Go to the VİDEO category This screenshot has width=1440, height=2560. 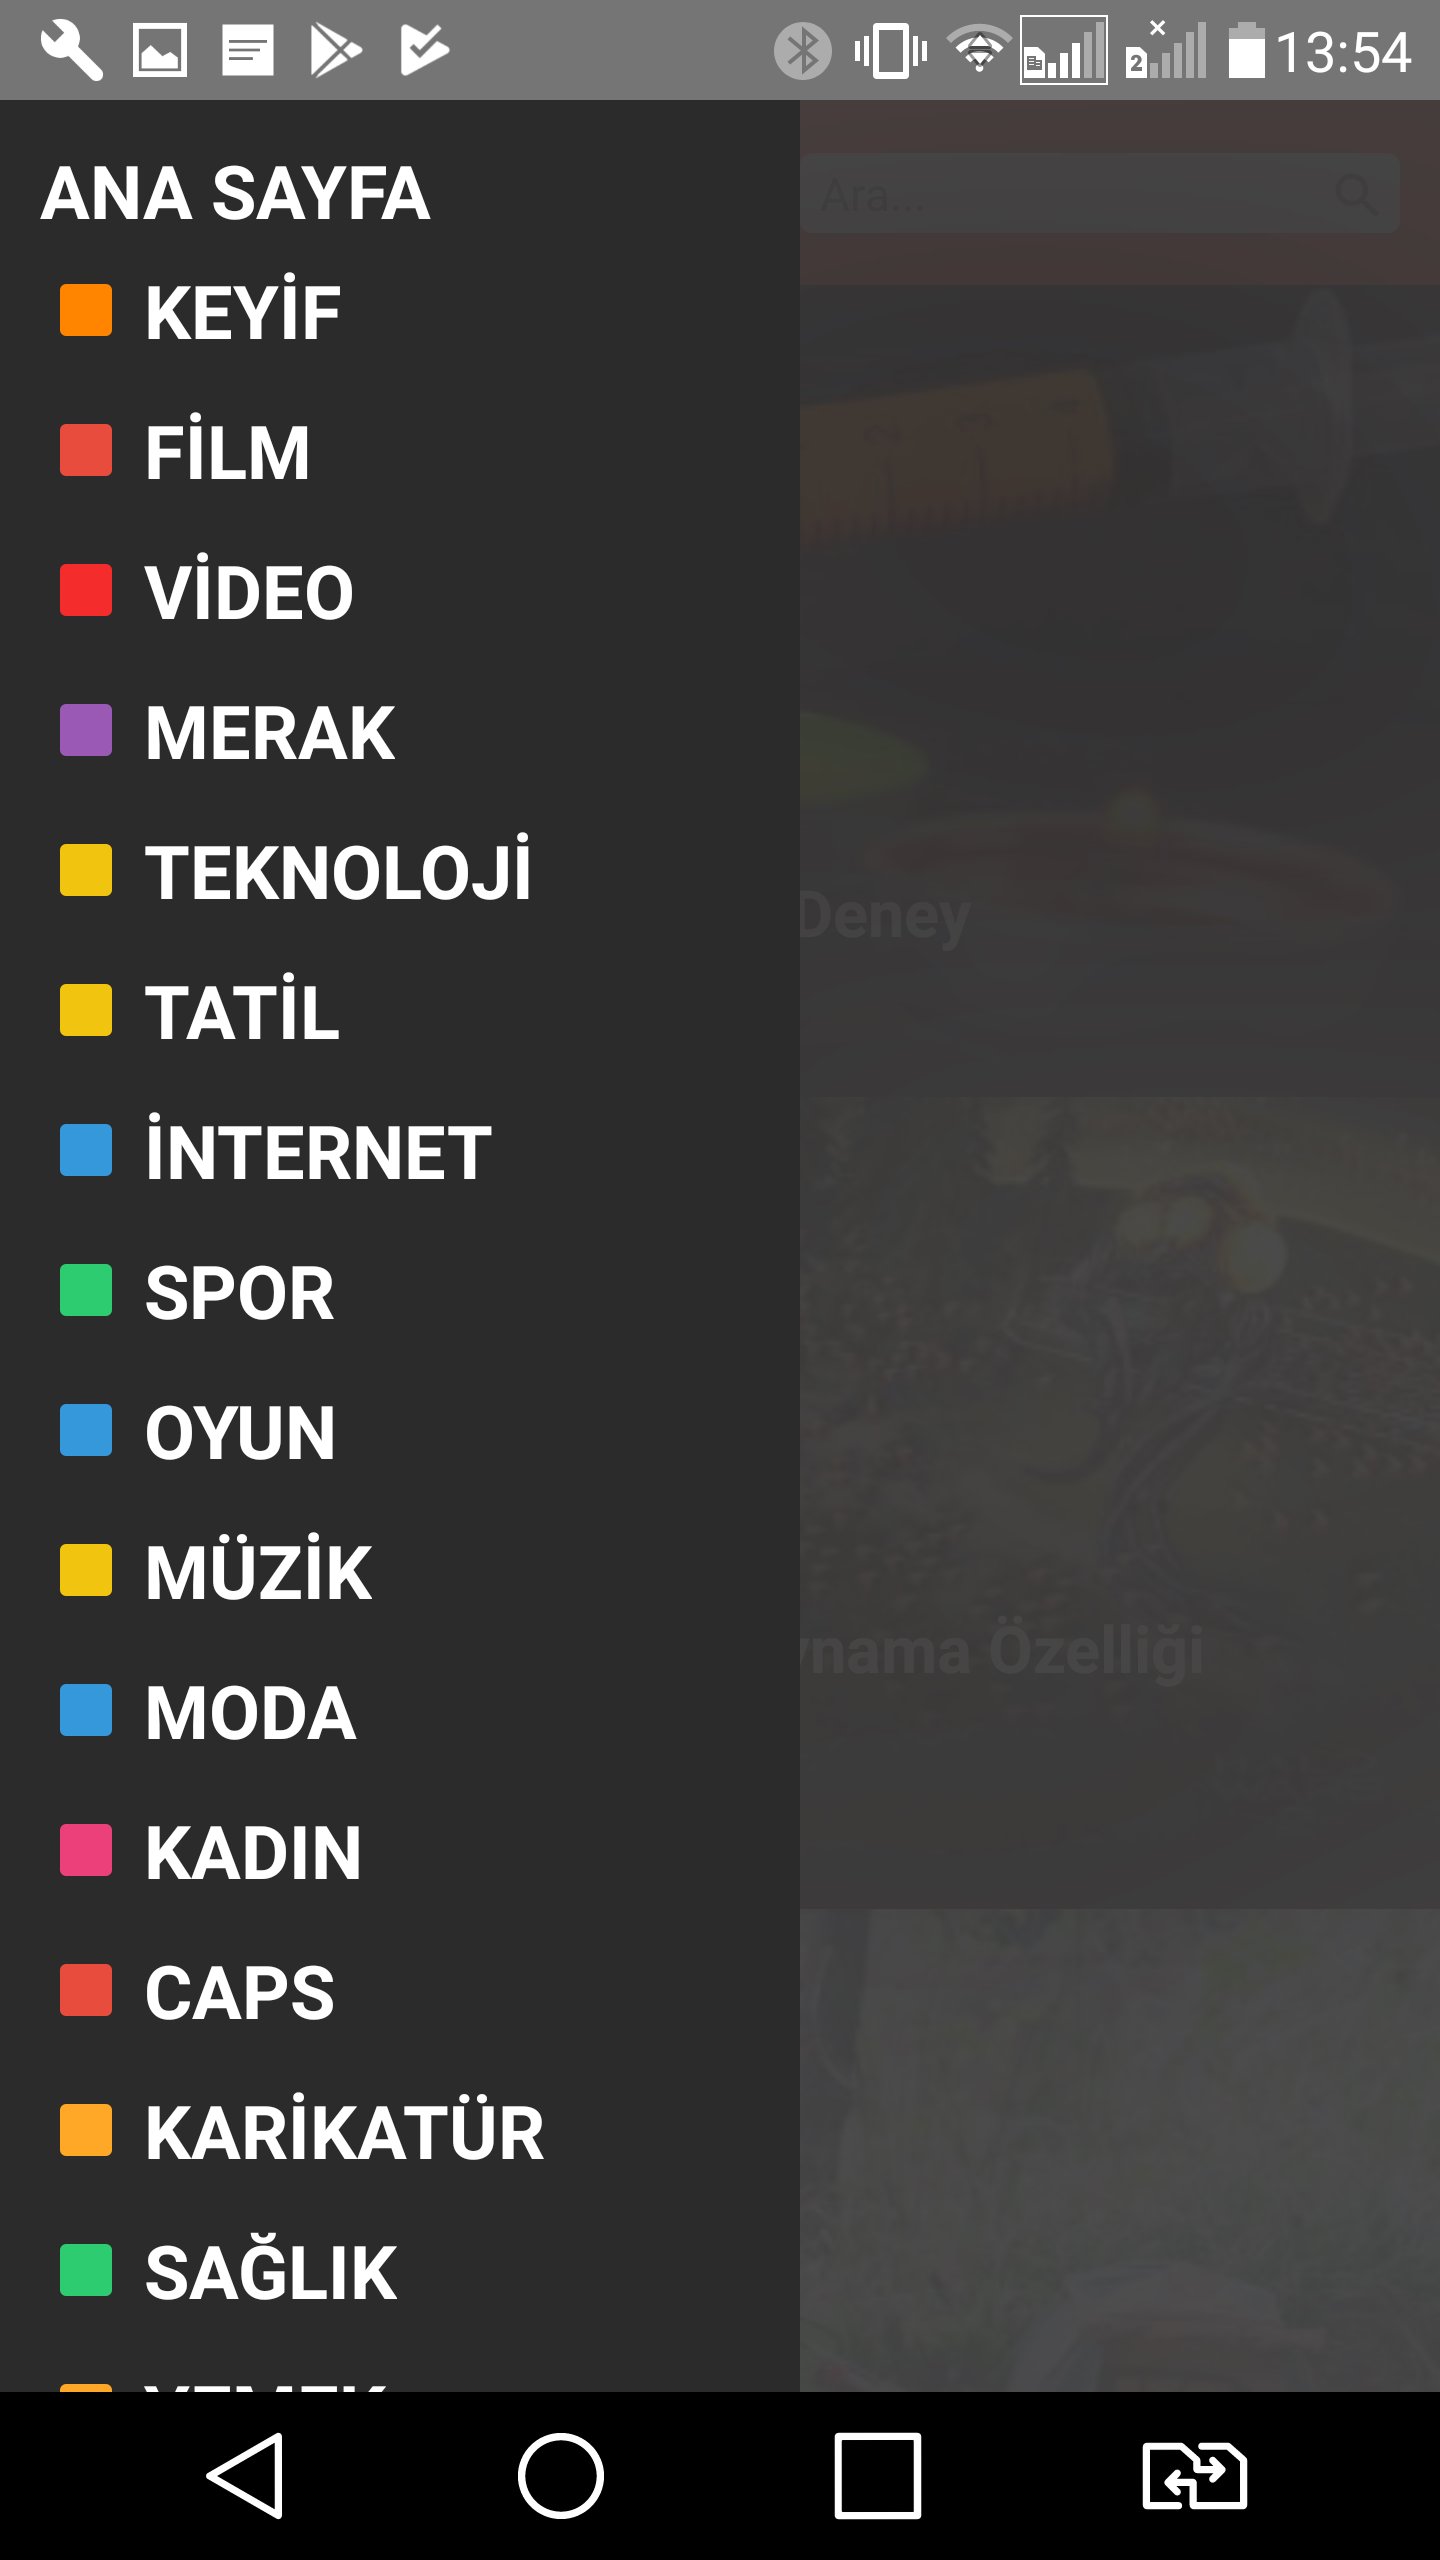tap(249, 592)
